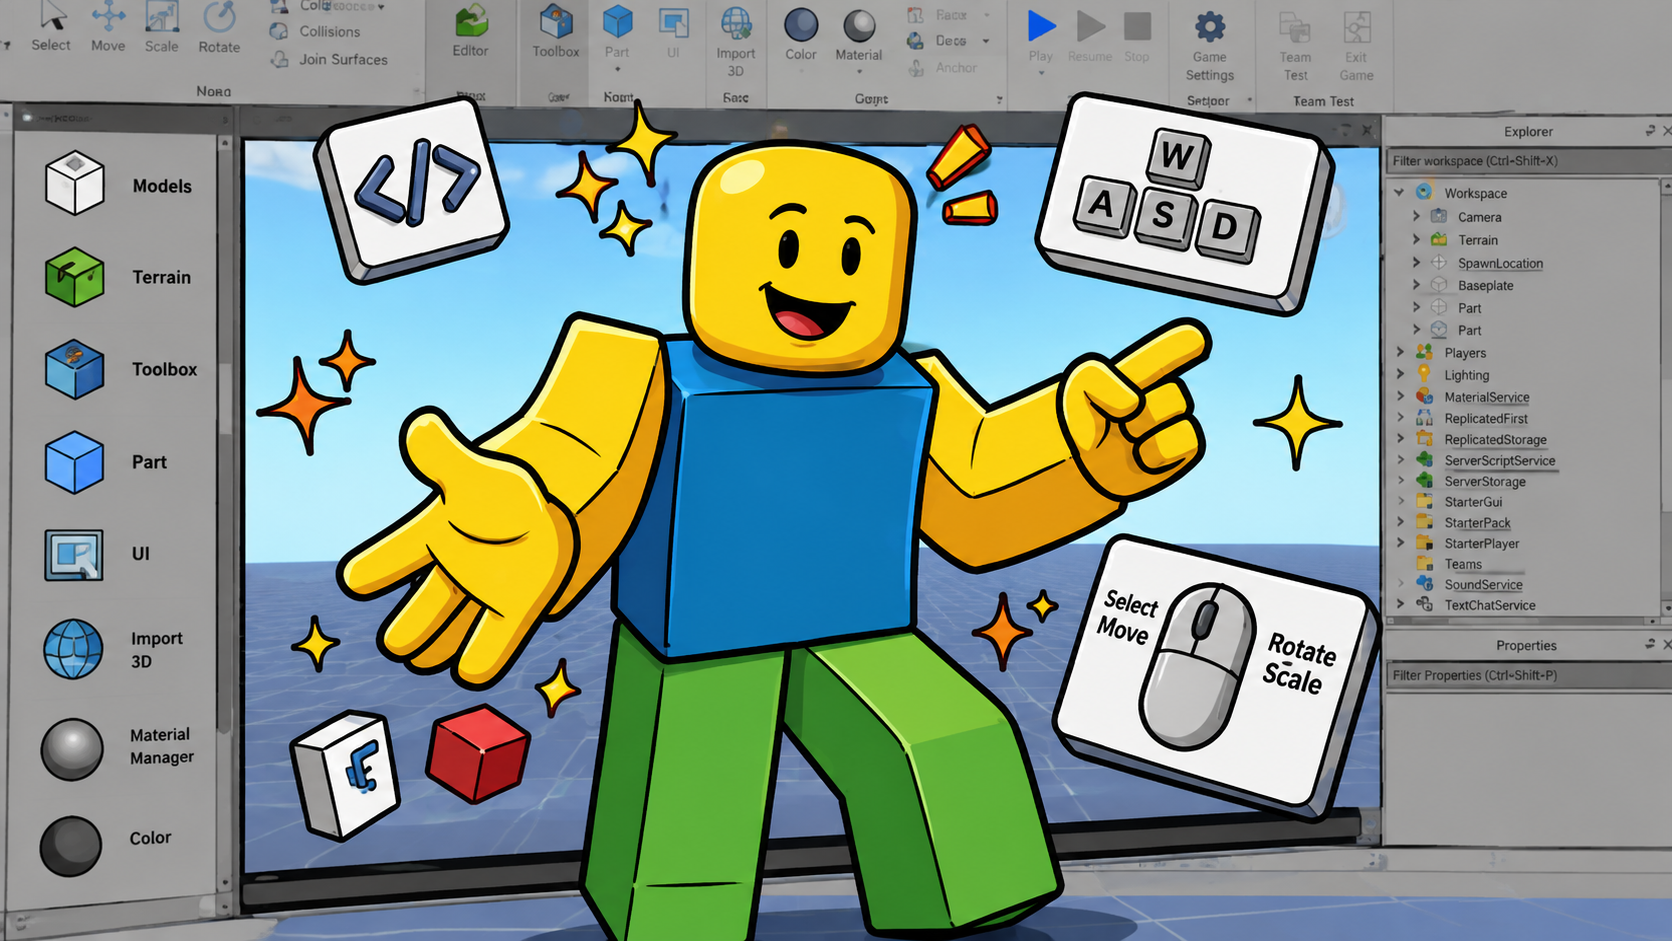This screenshot has width=1672, height=941.
Task: Collapse the Workspace node in Explorer
Action: pyautogui.click(x=1399, y=192)
